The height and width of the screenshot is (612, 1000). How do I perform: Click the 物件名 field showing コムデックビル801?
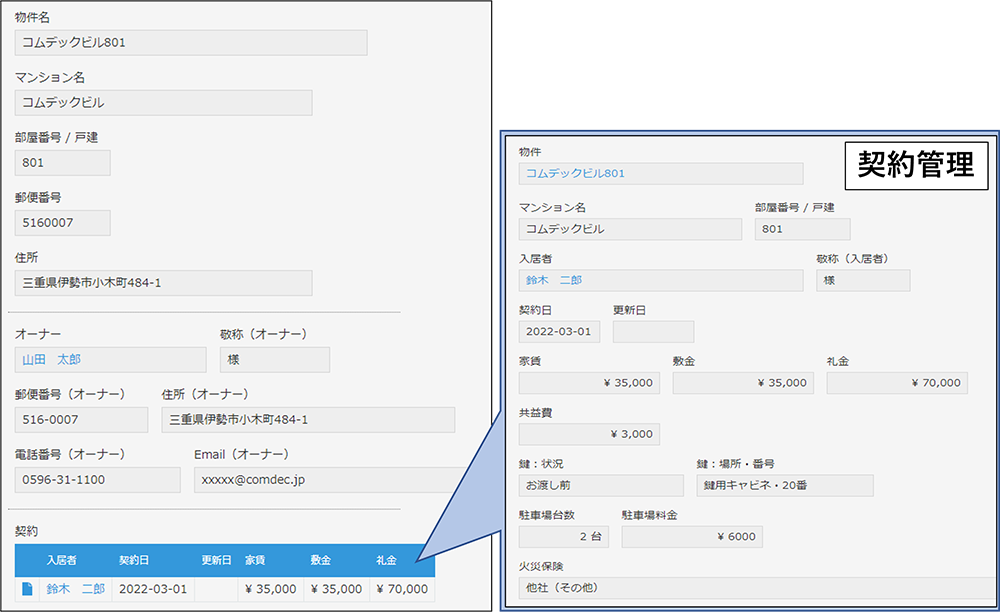190,42
